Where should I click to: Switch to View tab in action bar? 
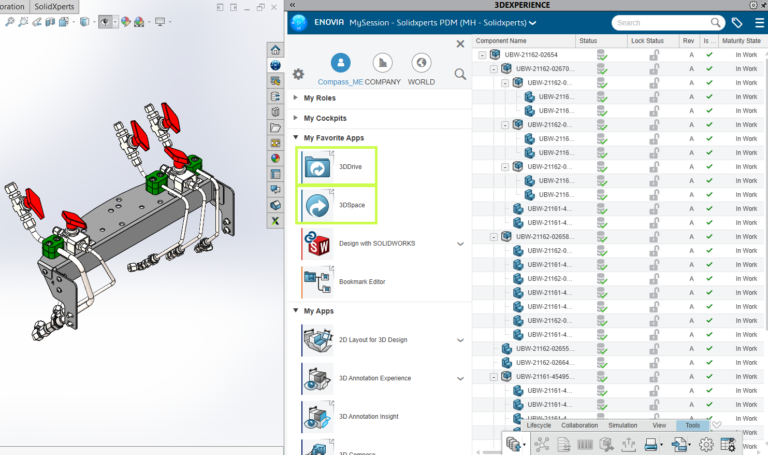(x=659, y=426)
